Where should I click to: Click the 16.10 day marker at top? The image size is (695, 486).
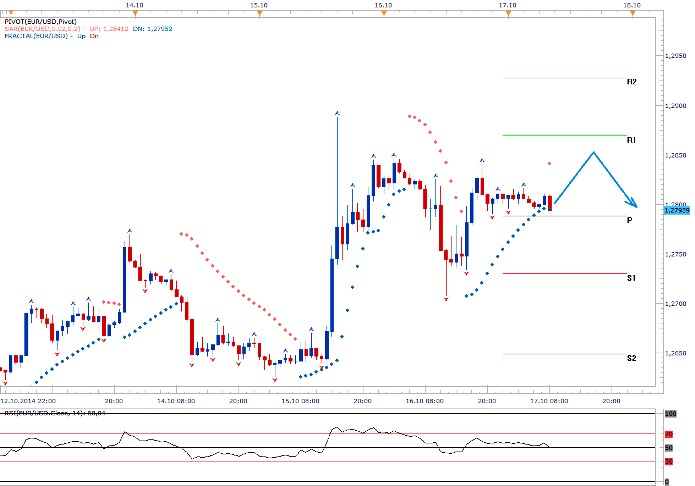pyautogui.click(x=383, y=12)
